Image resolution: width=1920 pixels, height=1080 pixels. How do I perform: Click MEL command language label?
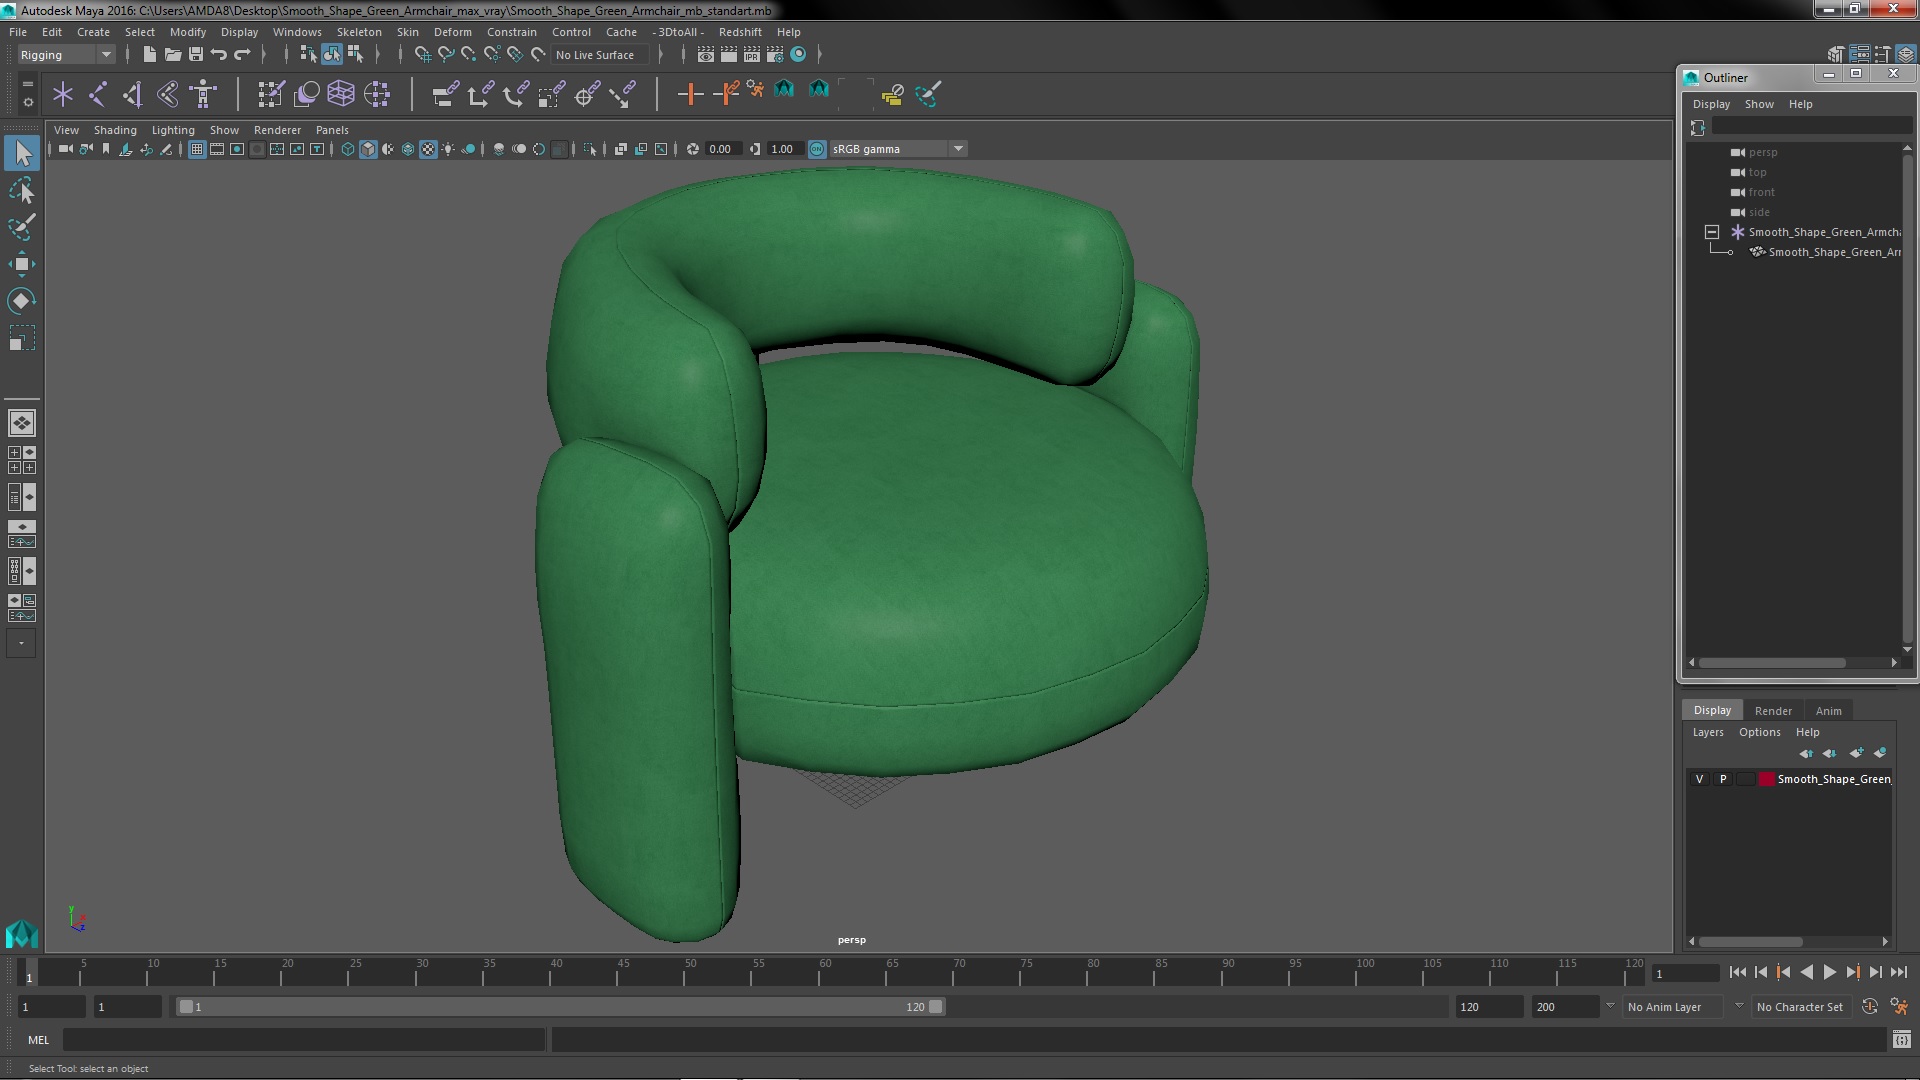click(38, 1040)
